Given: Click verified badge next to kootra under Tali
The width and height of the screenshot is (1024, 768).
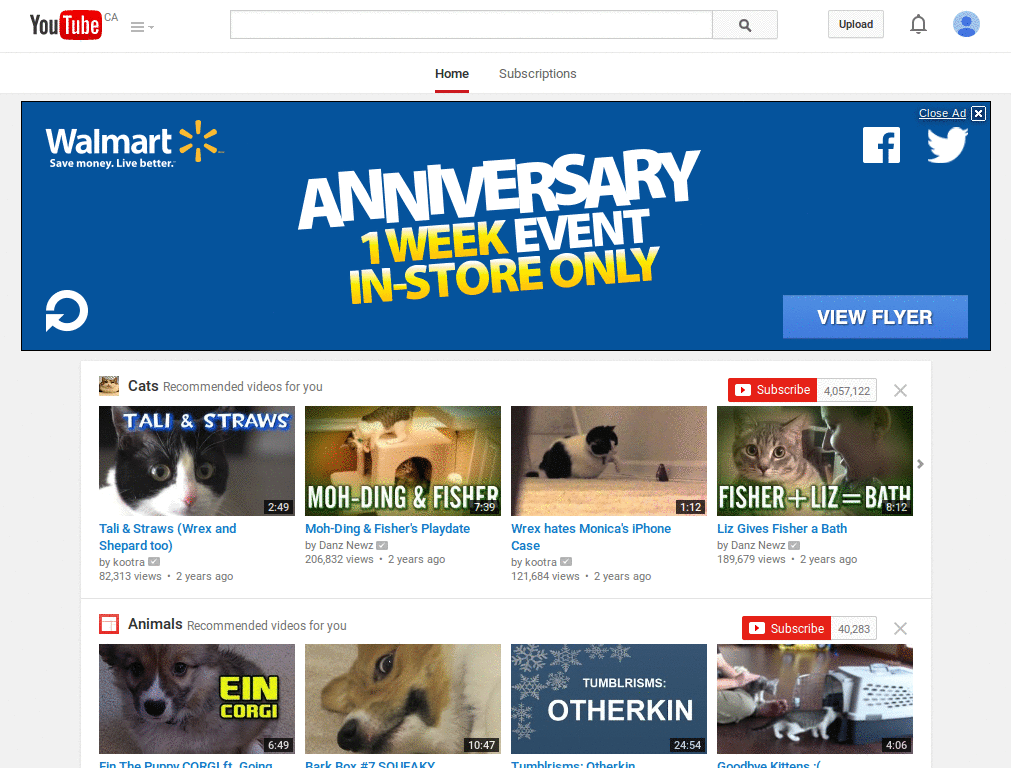Looking at the screenshot, I should point(154,562).
